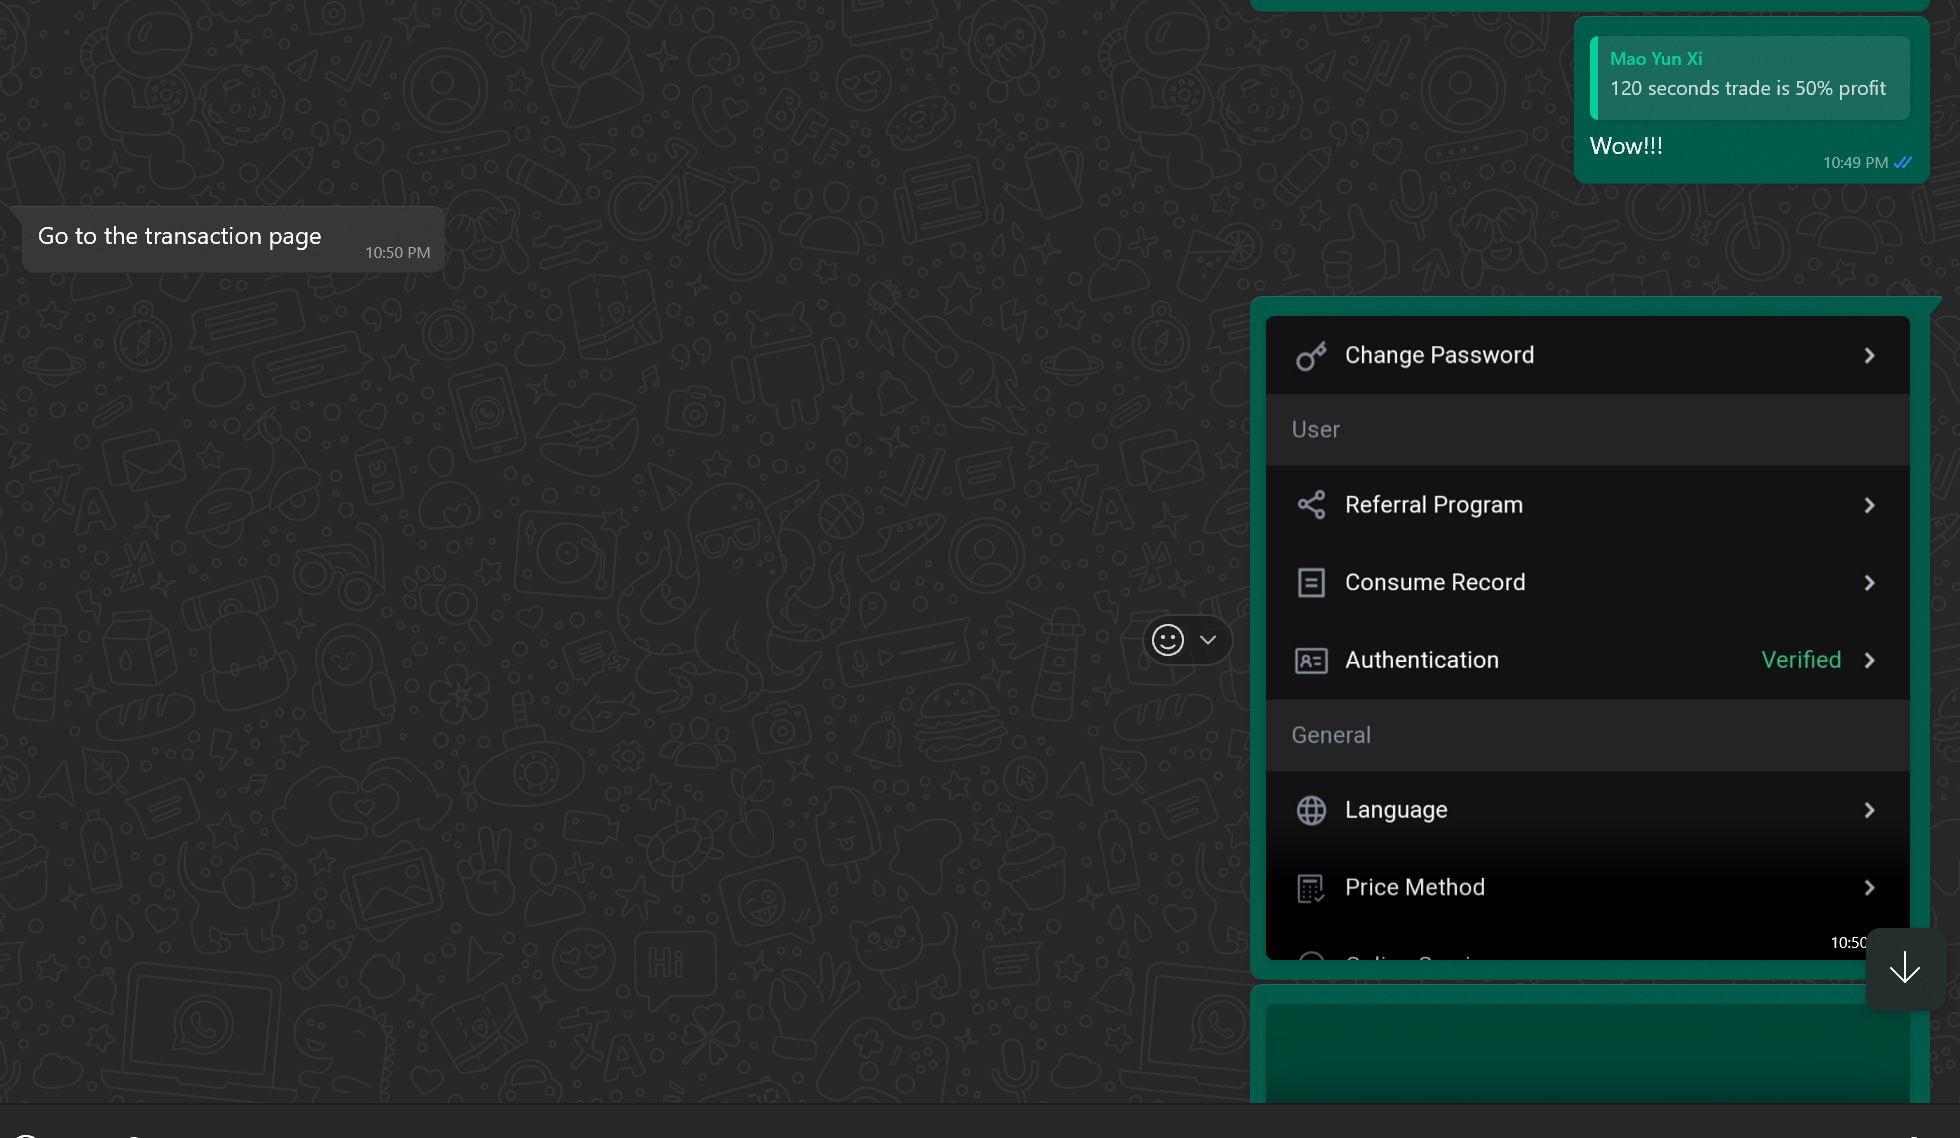Click the green Verified status label
The width and height of the screenshot is (1960, 1138).
1800,660
